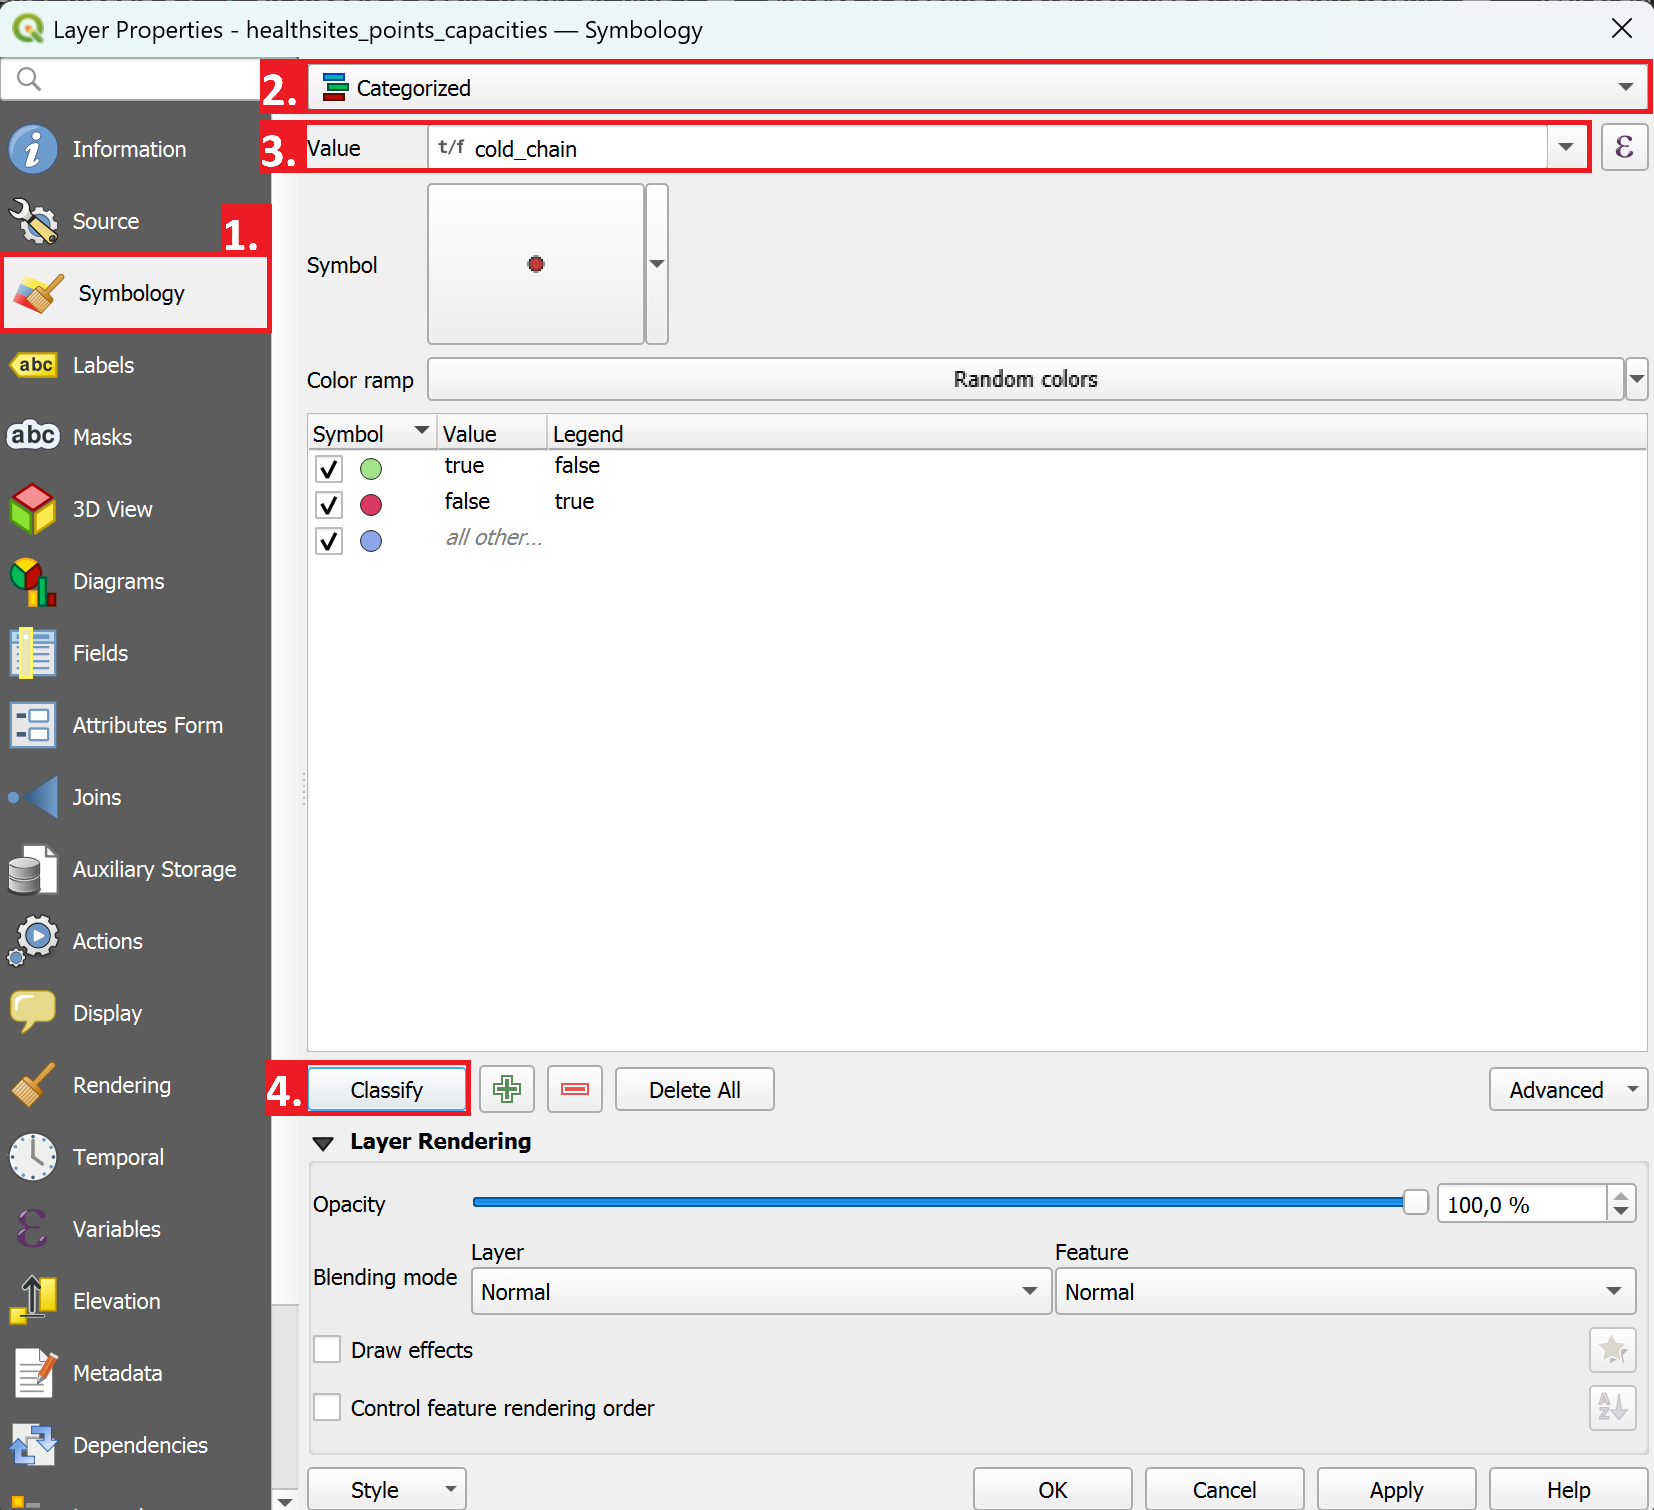This screenshot has height=1510, width=1654.
Task: Open the Temporal settings clock icon
Action: click(33, 1157)
